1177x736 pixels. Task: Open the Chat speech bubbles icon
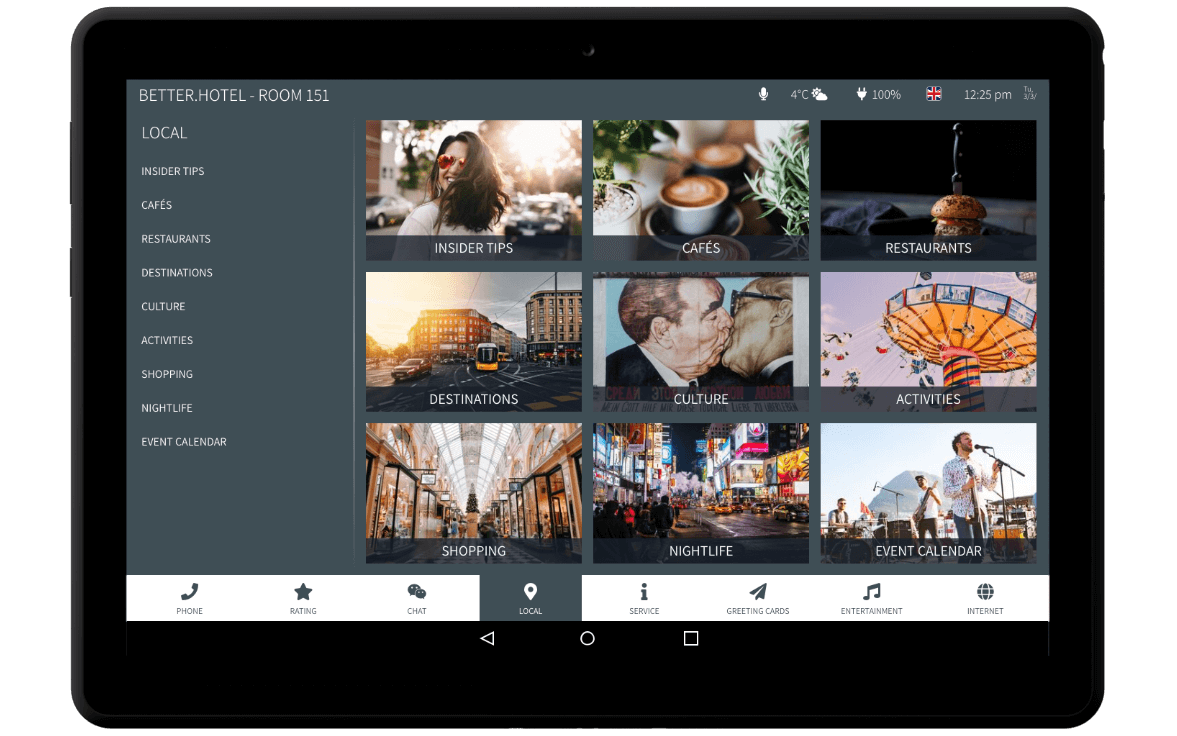[x=417, y=592]
